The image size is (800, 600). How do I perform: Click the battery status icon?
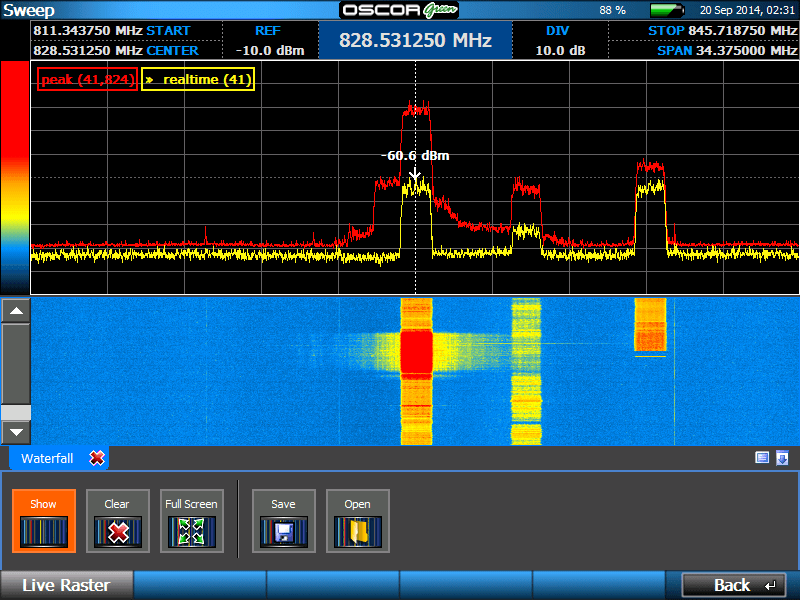click(668, 10)
